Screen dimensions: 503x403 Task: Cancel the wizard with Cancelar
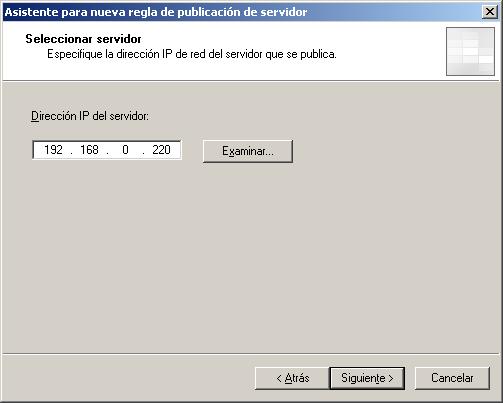[x=452, y=378]
